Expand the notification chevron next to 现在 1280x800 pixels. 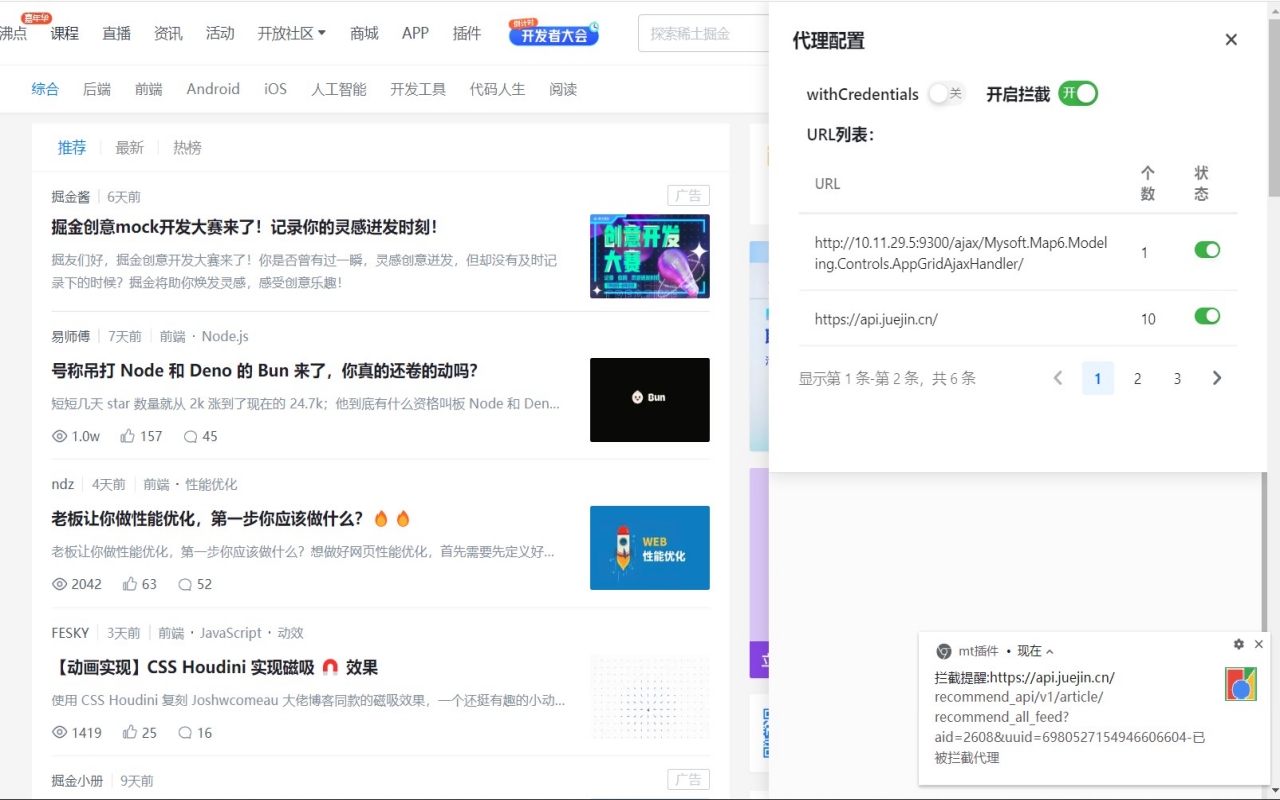click(1050, 652)
